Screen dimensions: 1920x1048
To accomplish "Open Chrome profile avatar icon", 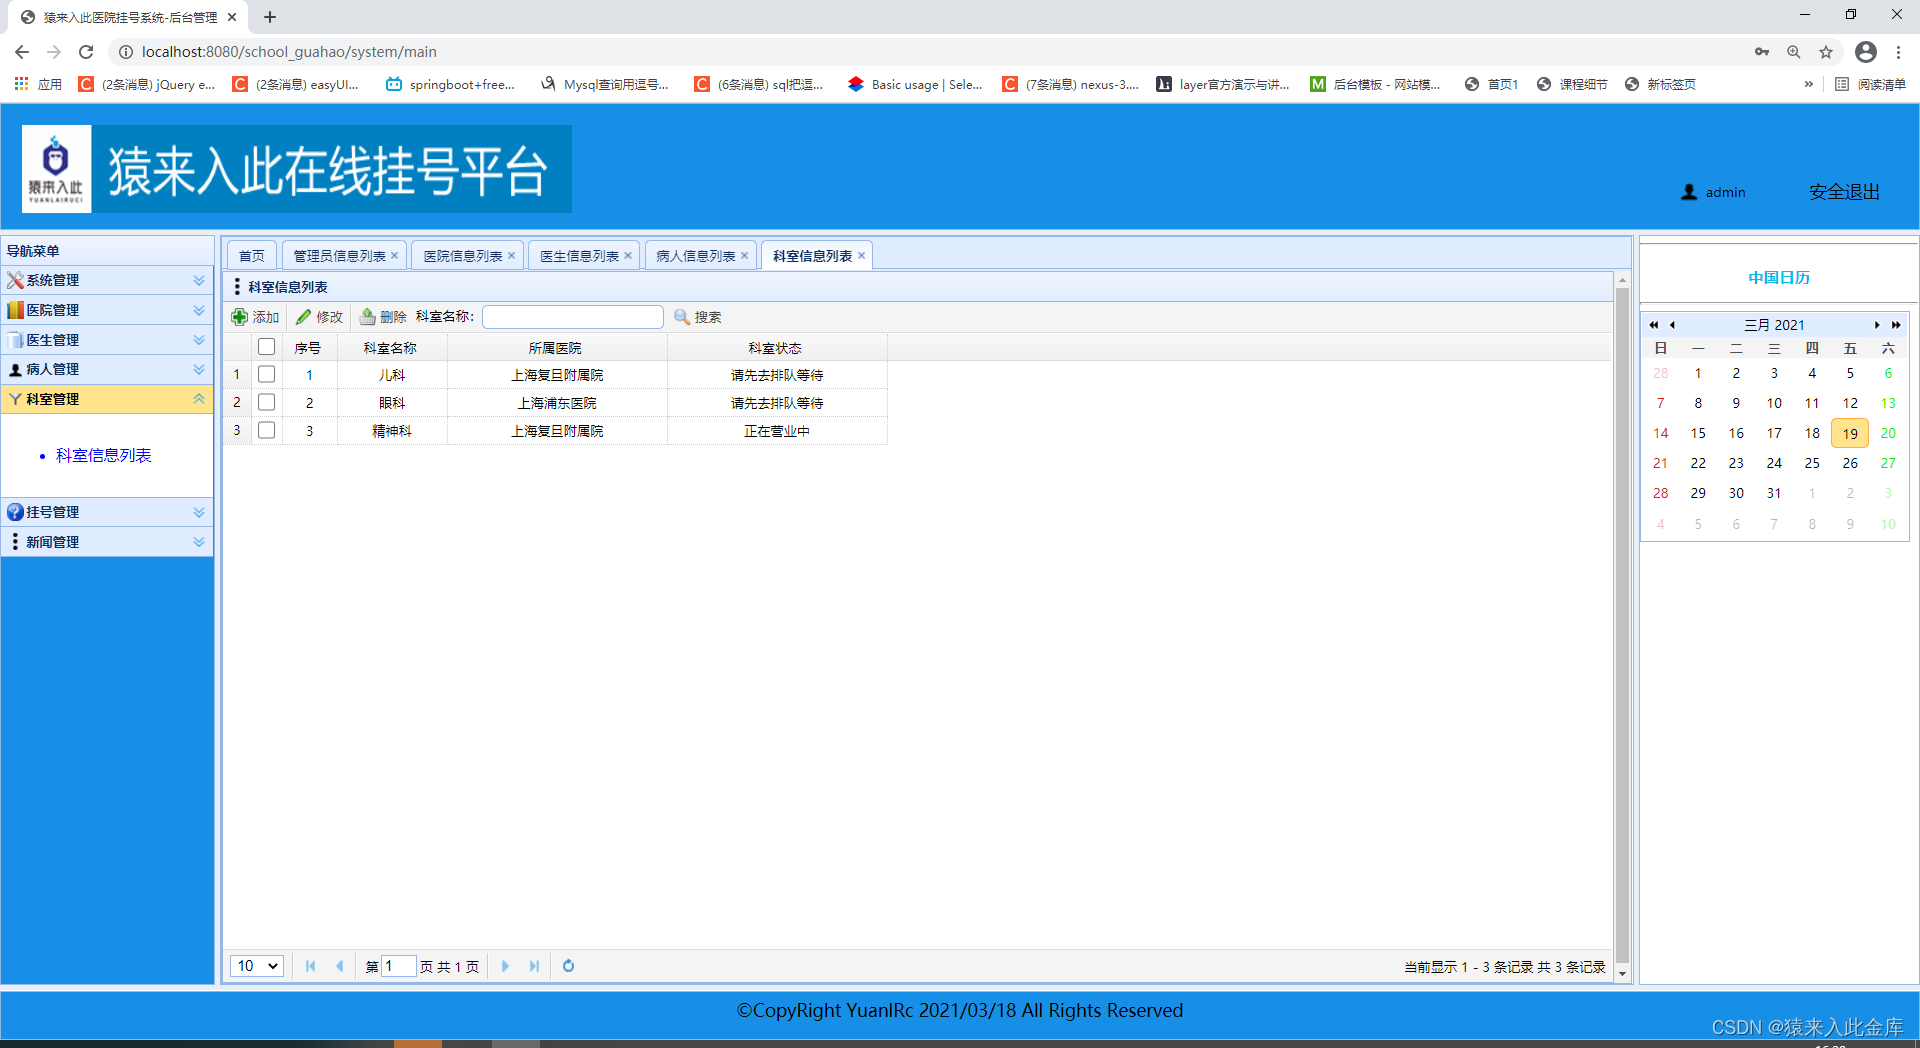I will [1865, 52].
